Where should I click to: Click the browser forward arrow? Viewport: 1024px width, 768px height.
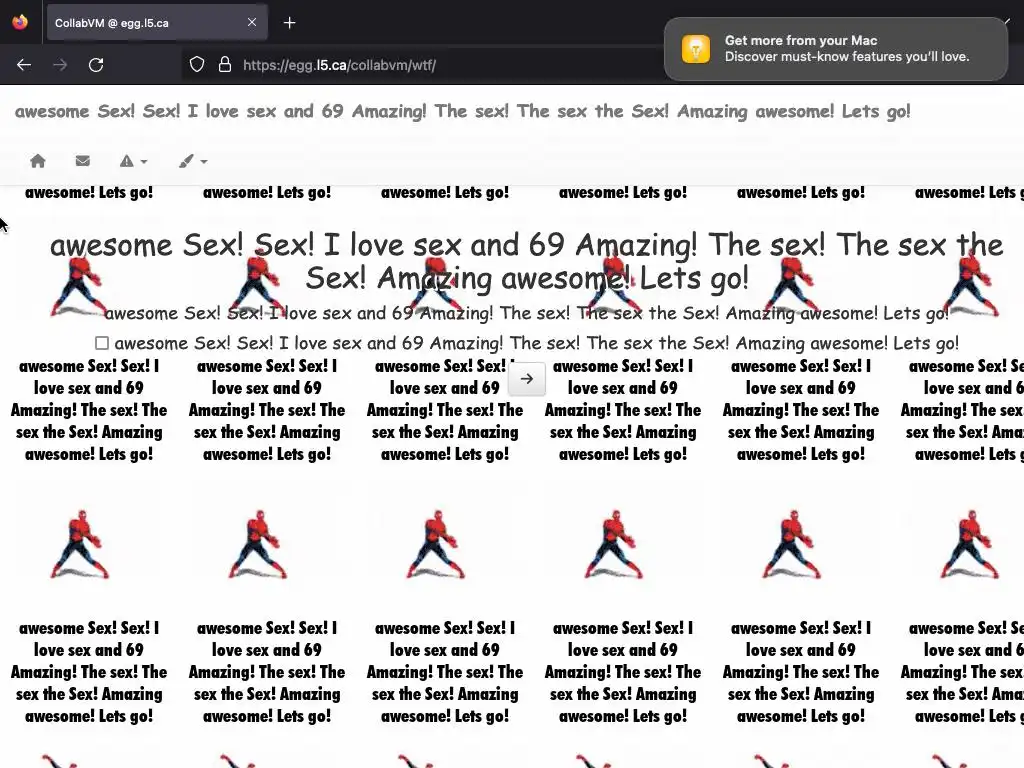coord(60,65)
